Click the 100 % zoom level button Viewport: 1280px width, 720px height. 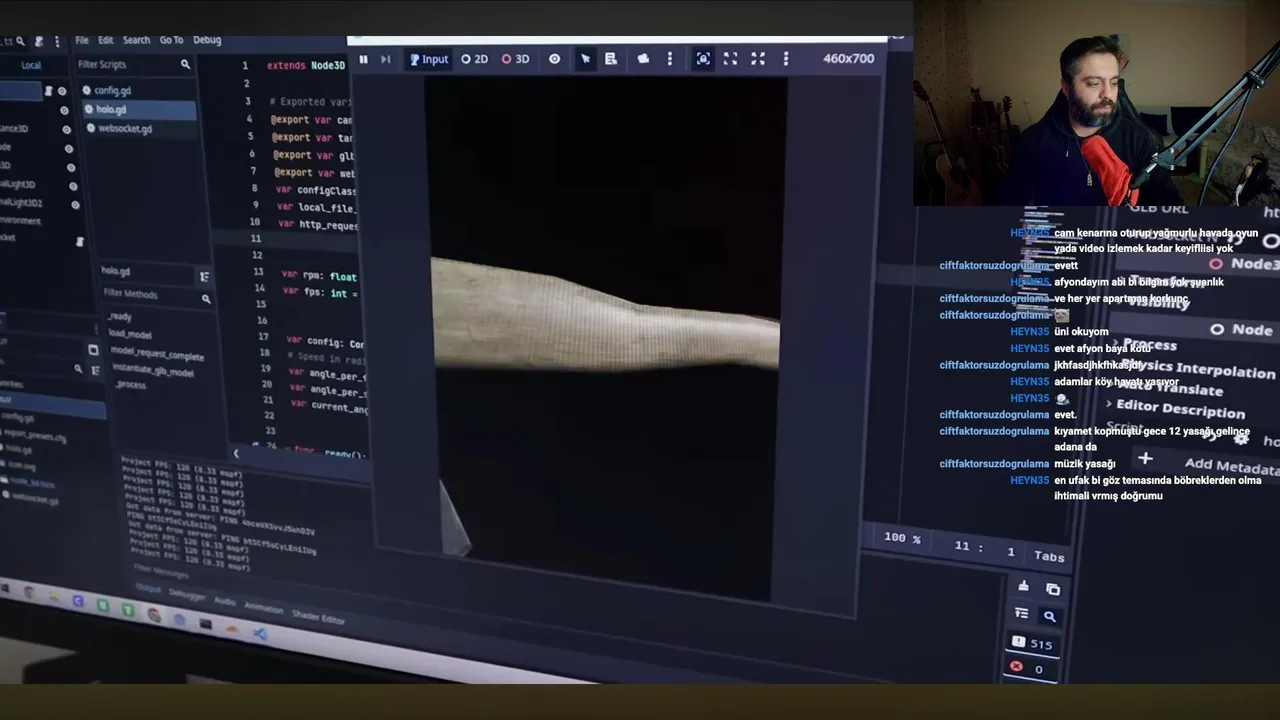pos(902,538)
